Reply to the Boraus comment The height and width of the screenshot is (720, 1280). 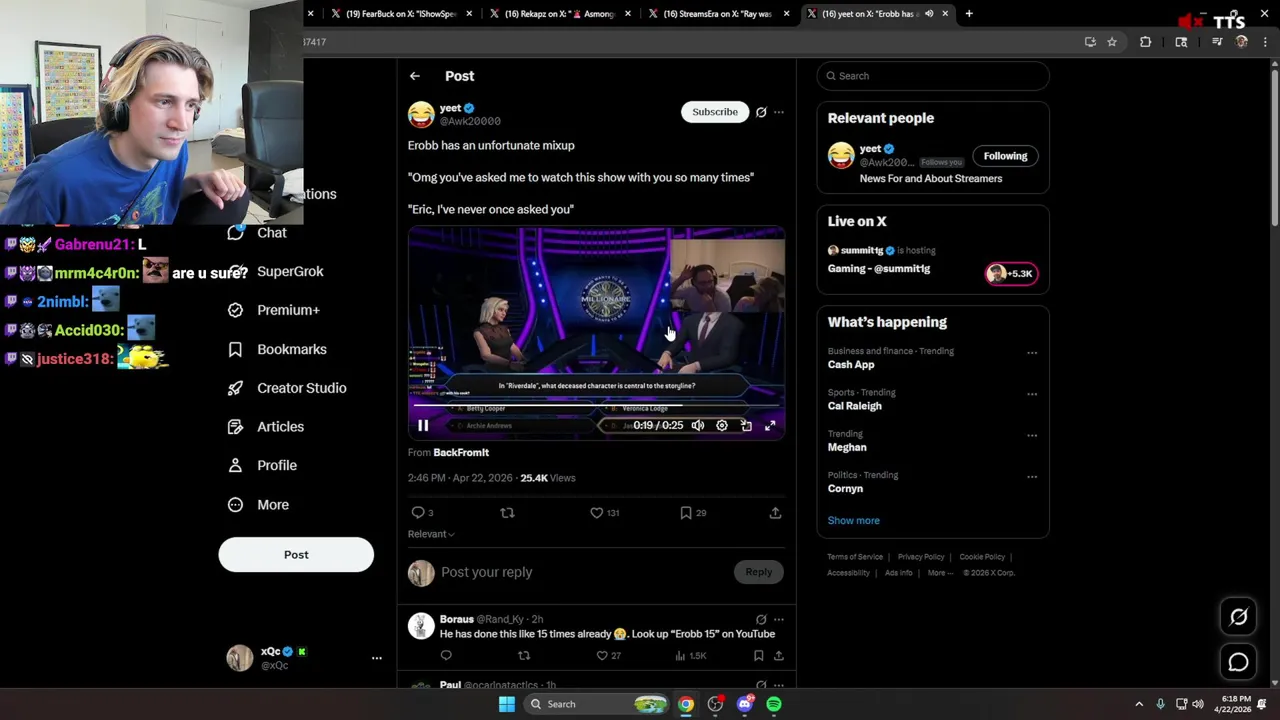446,656
